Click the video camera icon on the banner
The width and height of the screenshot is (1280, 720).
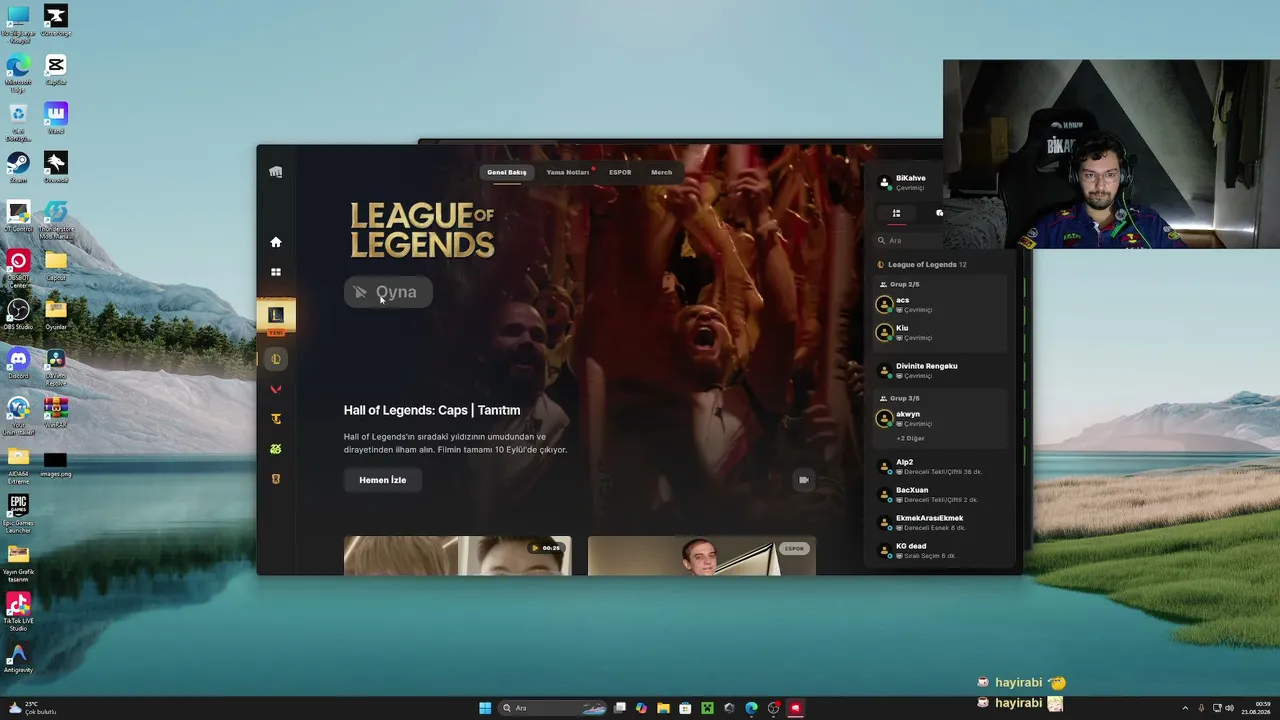[803, 480]
